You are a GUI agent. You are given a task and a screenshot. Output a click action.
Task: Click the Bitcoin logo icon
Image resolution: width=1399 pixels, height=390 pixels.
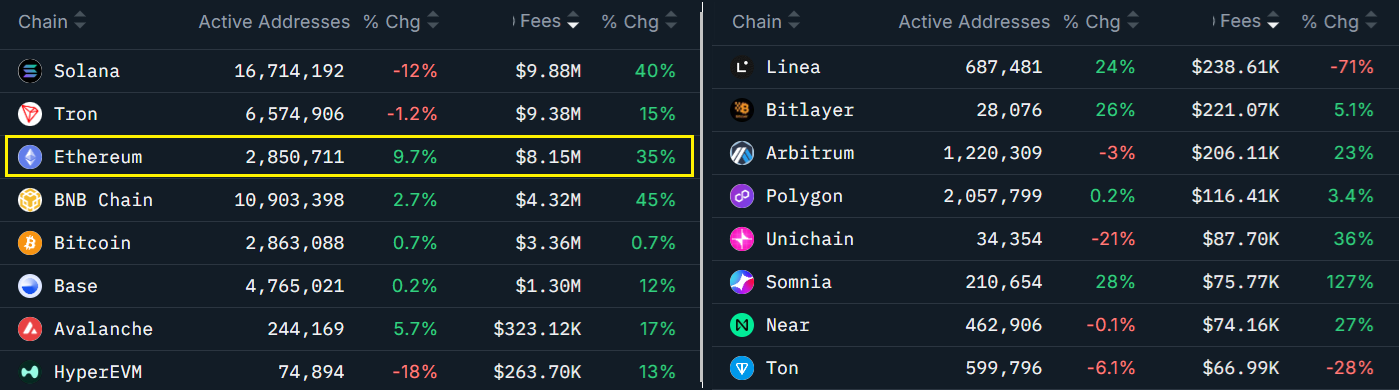pyautogui.click(x=30, y=243)
